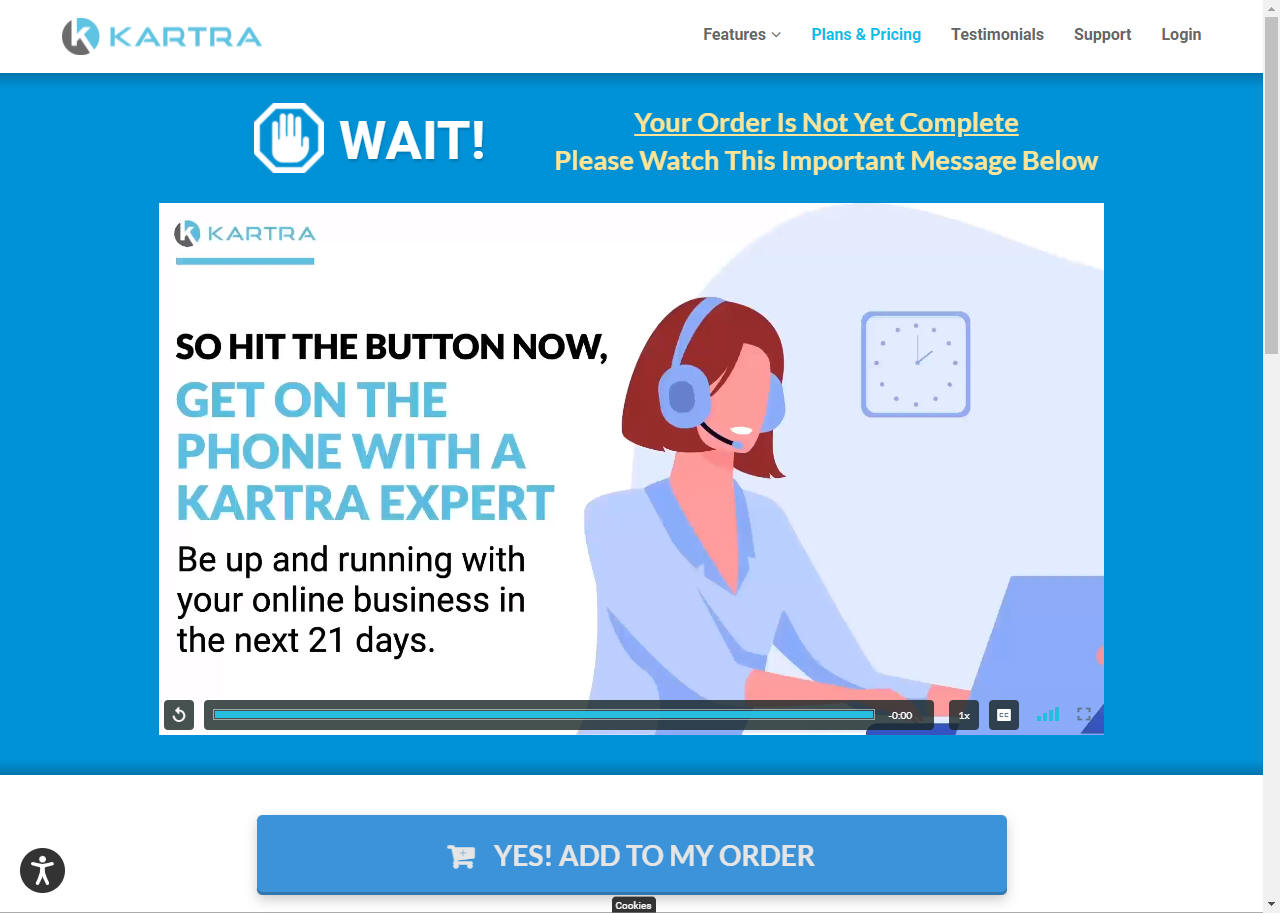Enter fullscreen mode on video
This screenshot has height=913, width=1280.
tap(1084, 714)
